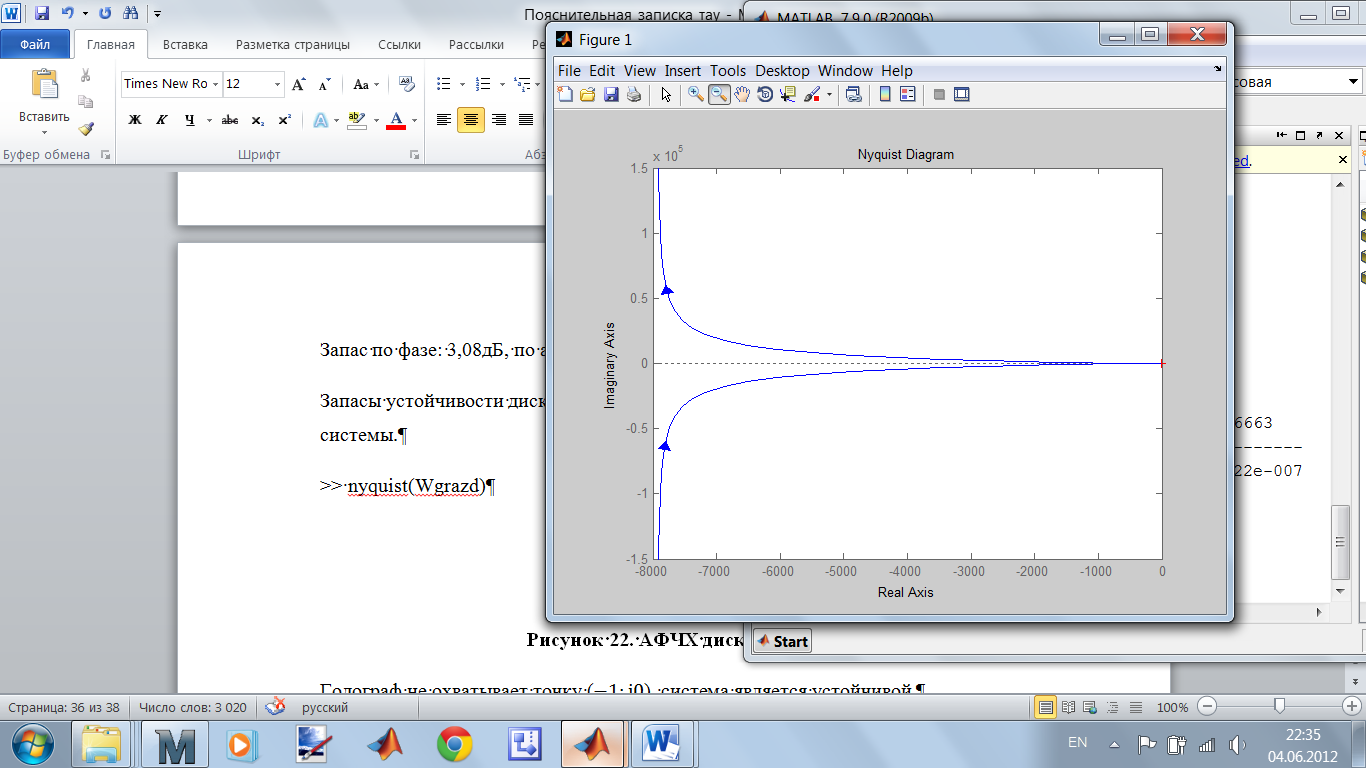The width and height of the screenshot is (1366, 768).
Task: Adjust Word zoom slider handle
Action: point(1279,707)
